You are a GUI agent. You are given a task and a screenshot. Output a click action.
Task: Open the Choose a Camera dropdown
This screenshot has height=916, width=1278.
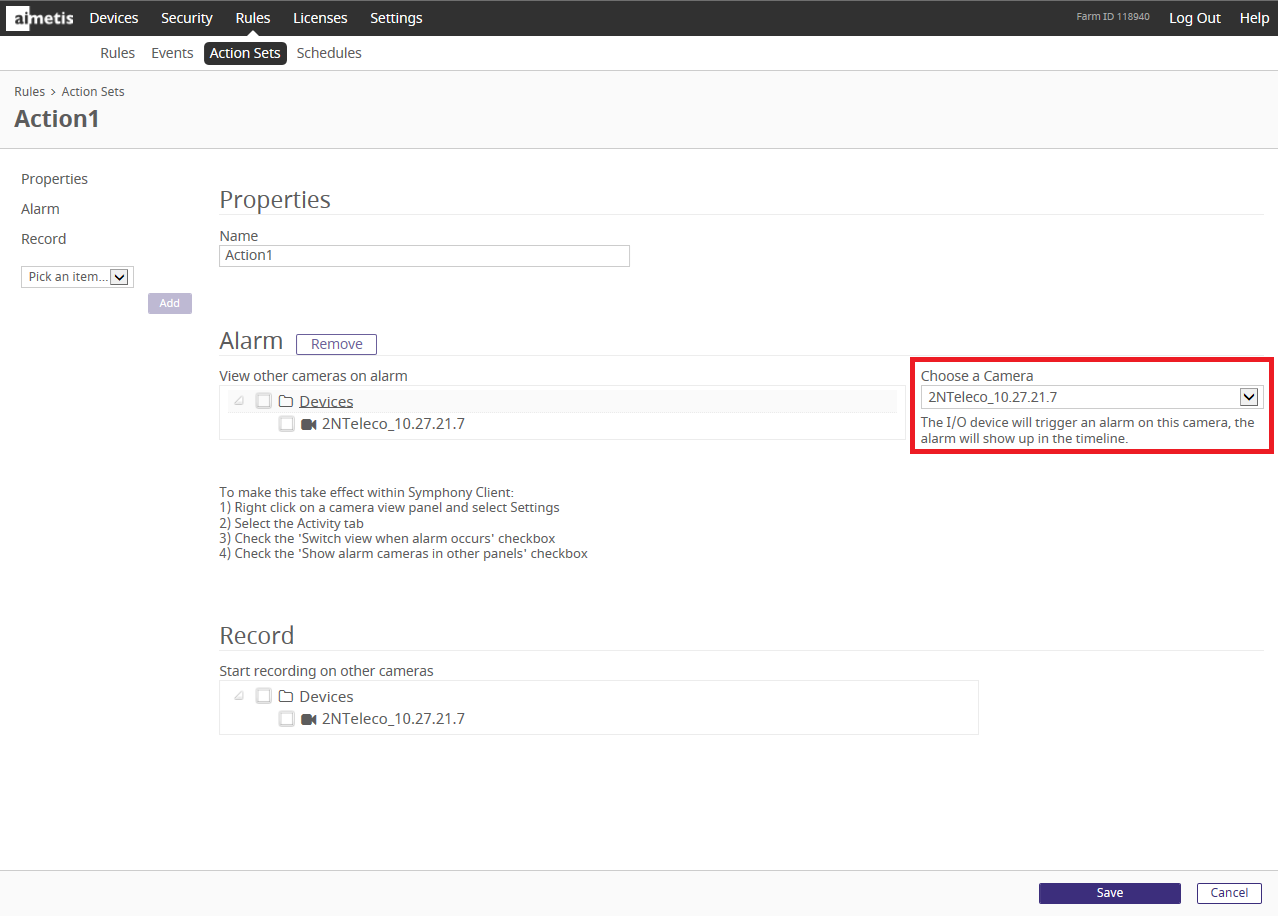click(x=1248, y=397)
